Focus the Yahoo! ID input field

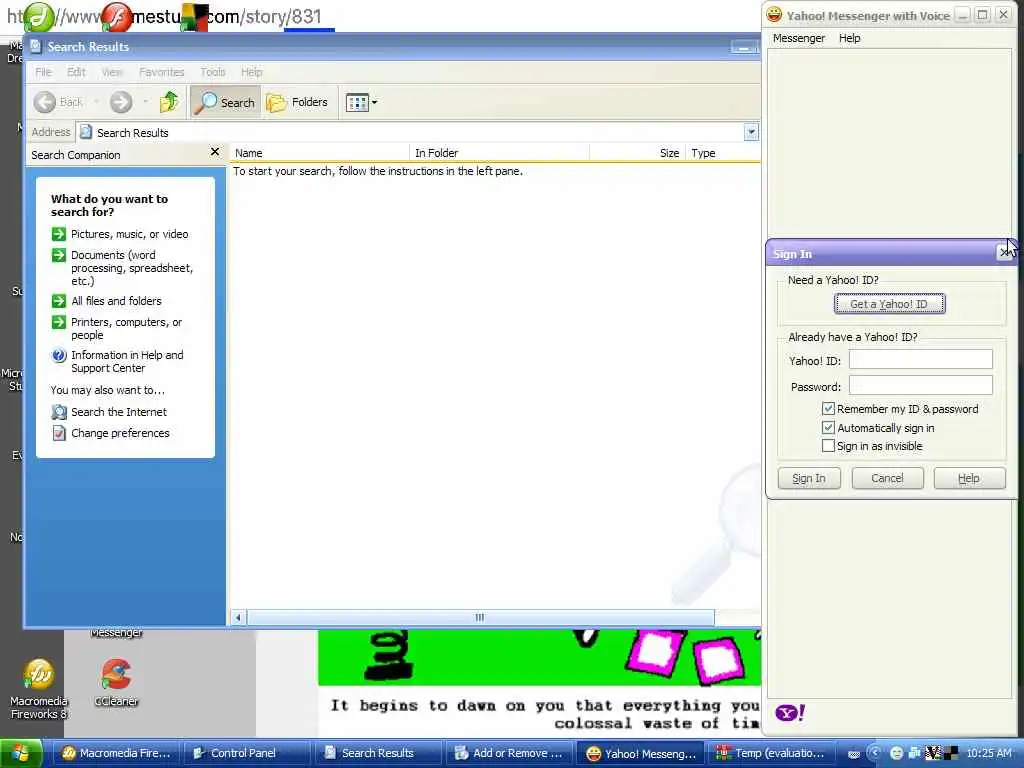[920, 359]
